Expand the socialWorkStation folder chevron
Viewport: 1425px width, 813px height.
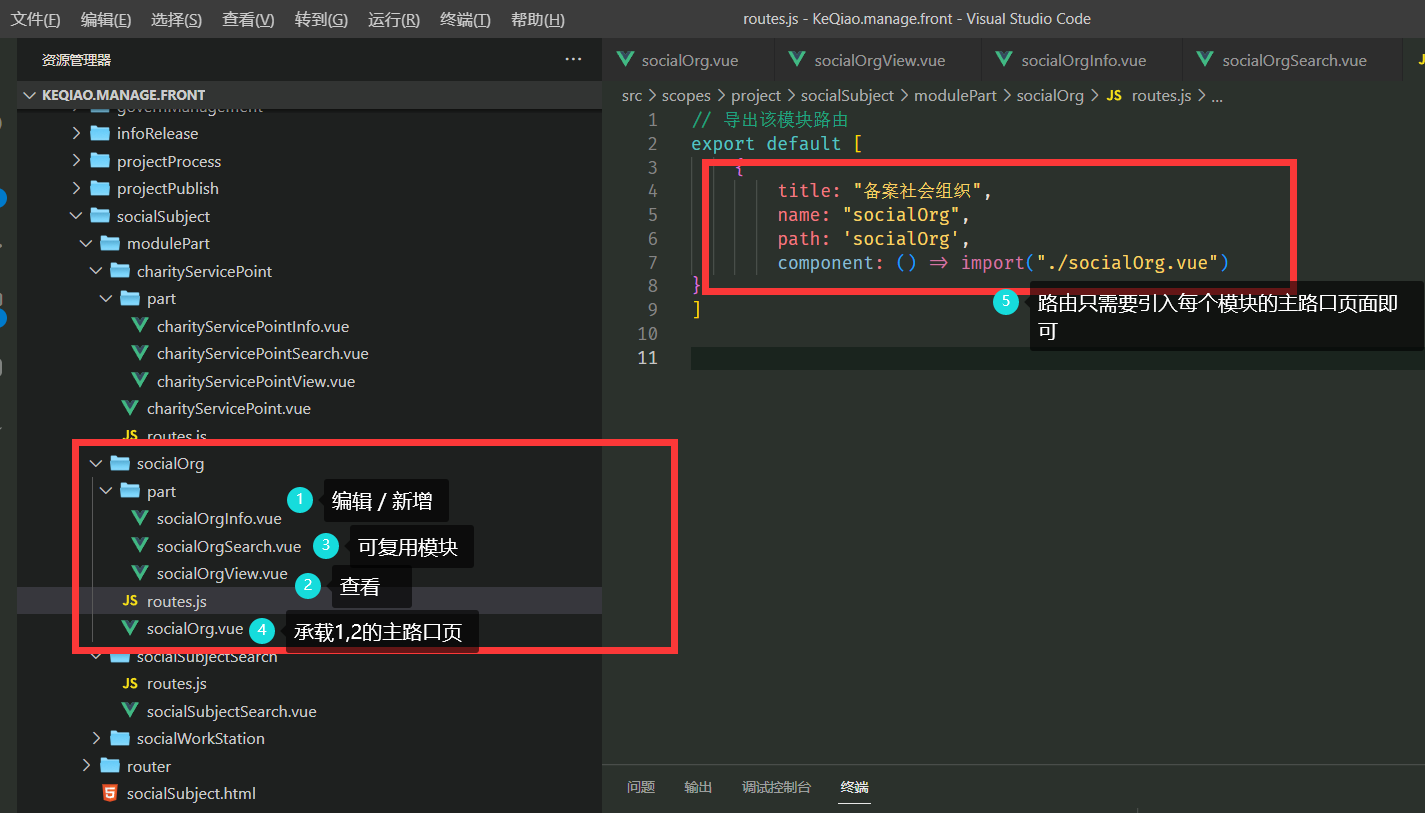[97, 738]
